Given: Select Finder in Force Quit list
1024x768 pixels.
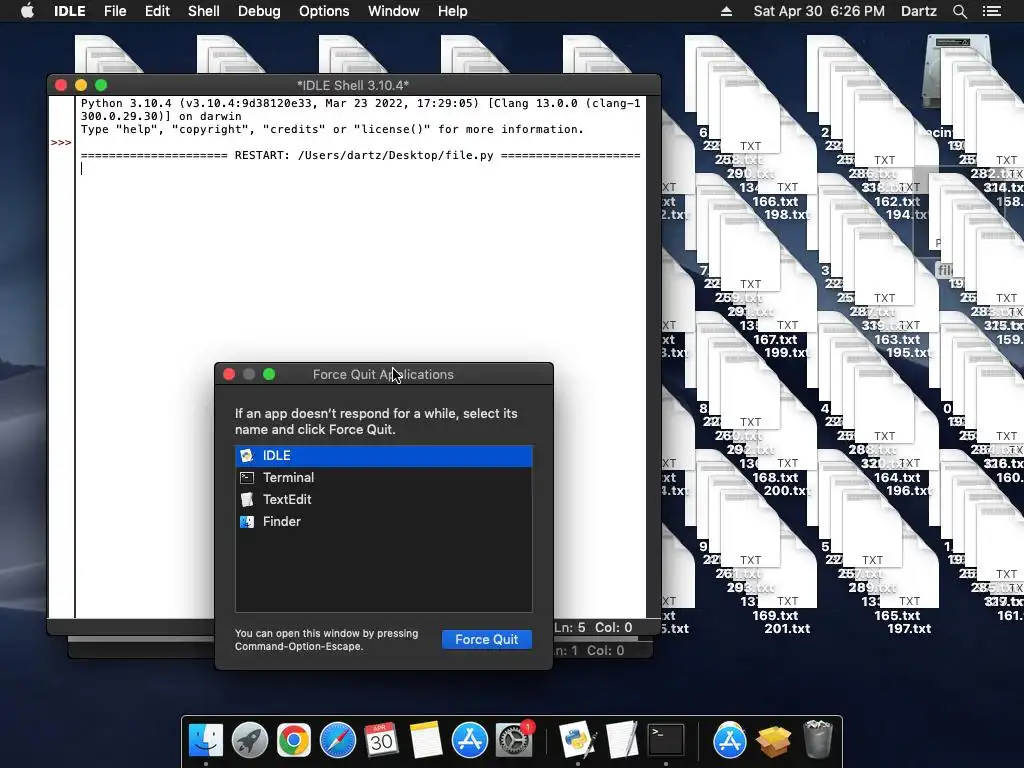Looking at the screenshot, I should point(384,522).
